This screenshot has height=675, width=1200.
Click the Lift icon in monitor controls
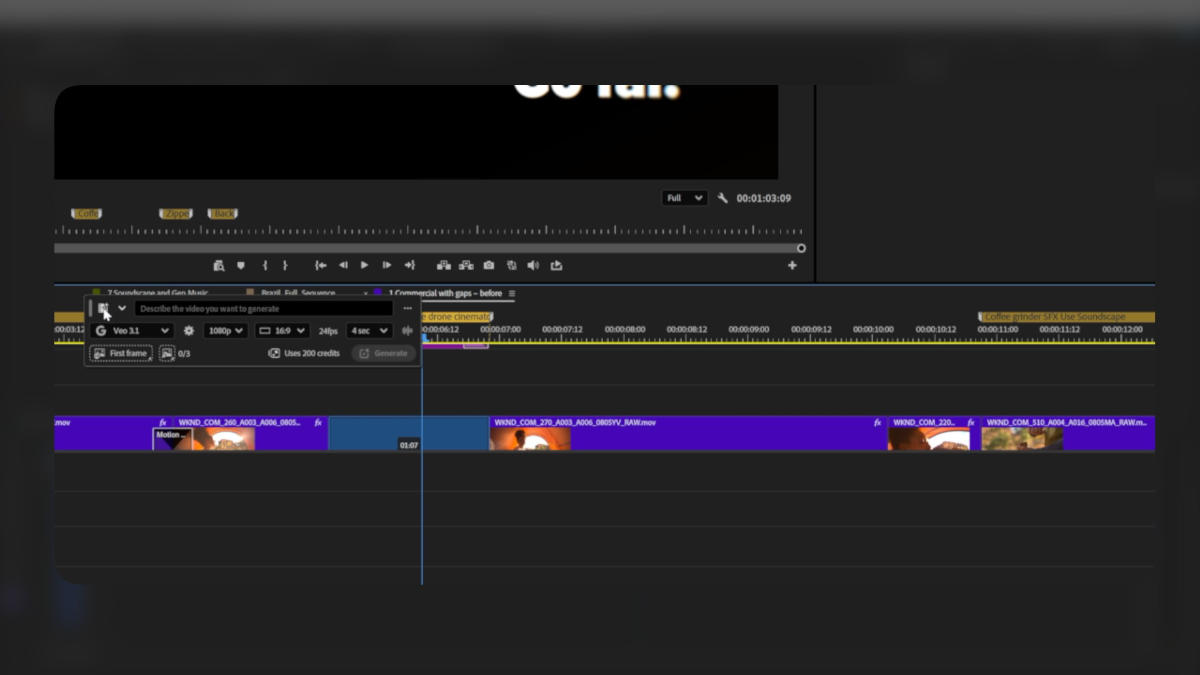[x=444, y=265]
